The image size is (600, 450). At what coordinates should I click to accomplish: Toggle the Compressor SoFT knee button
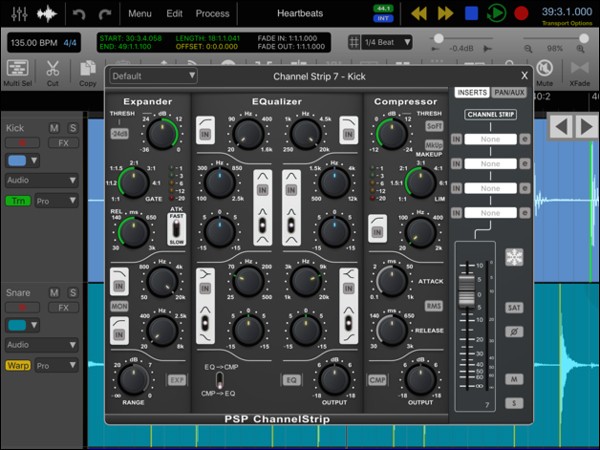(x=434, y=127)
